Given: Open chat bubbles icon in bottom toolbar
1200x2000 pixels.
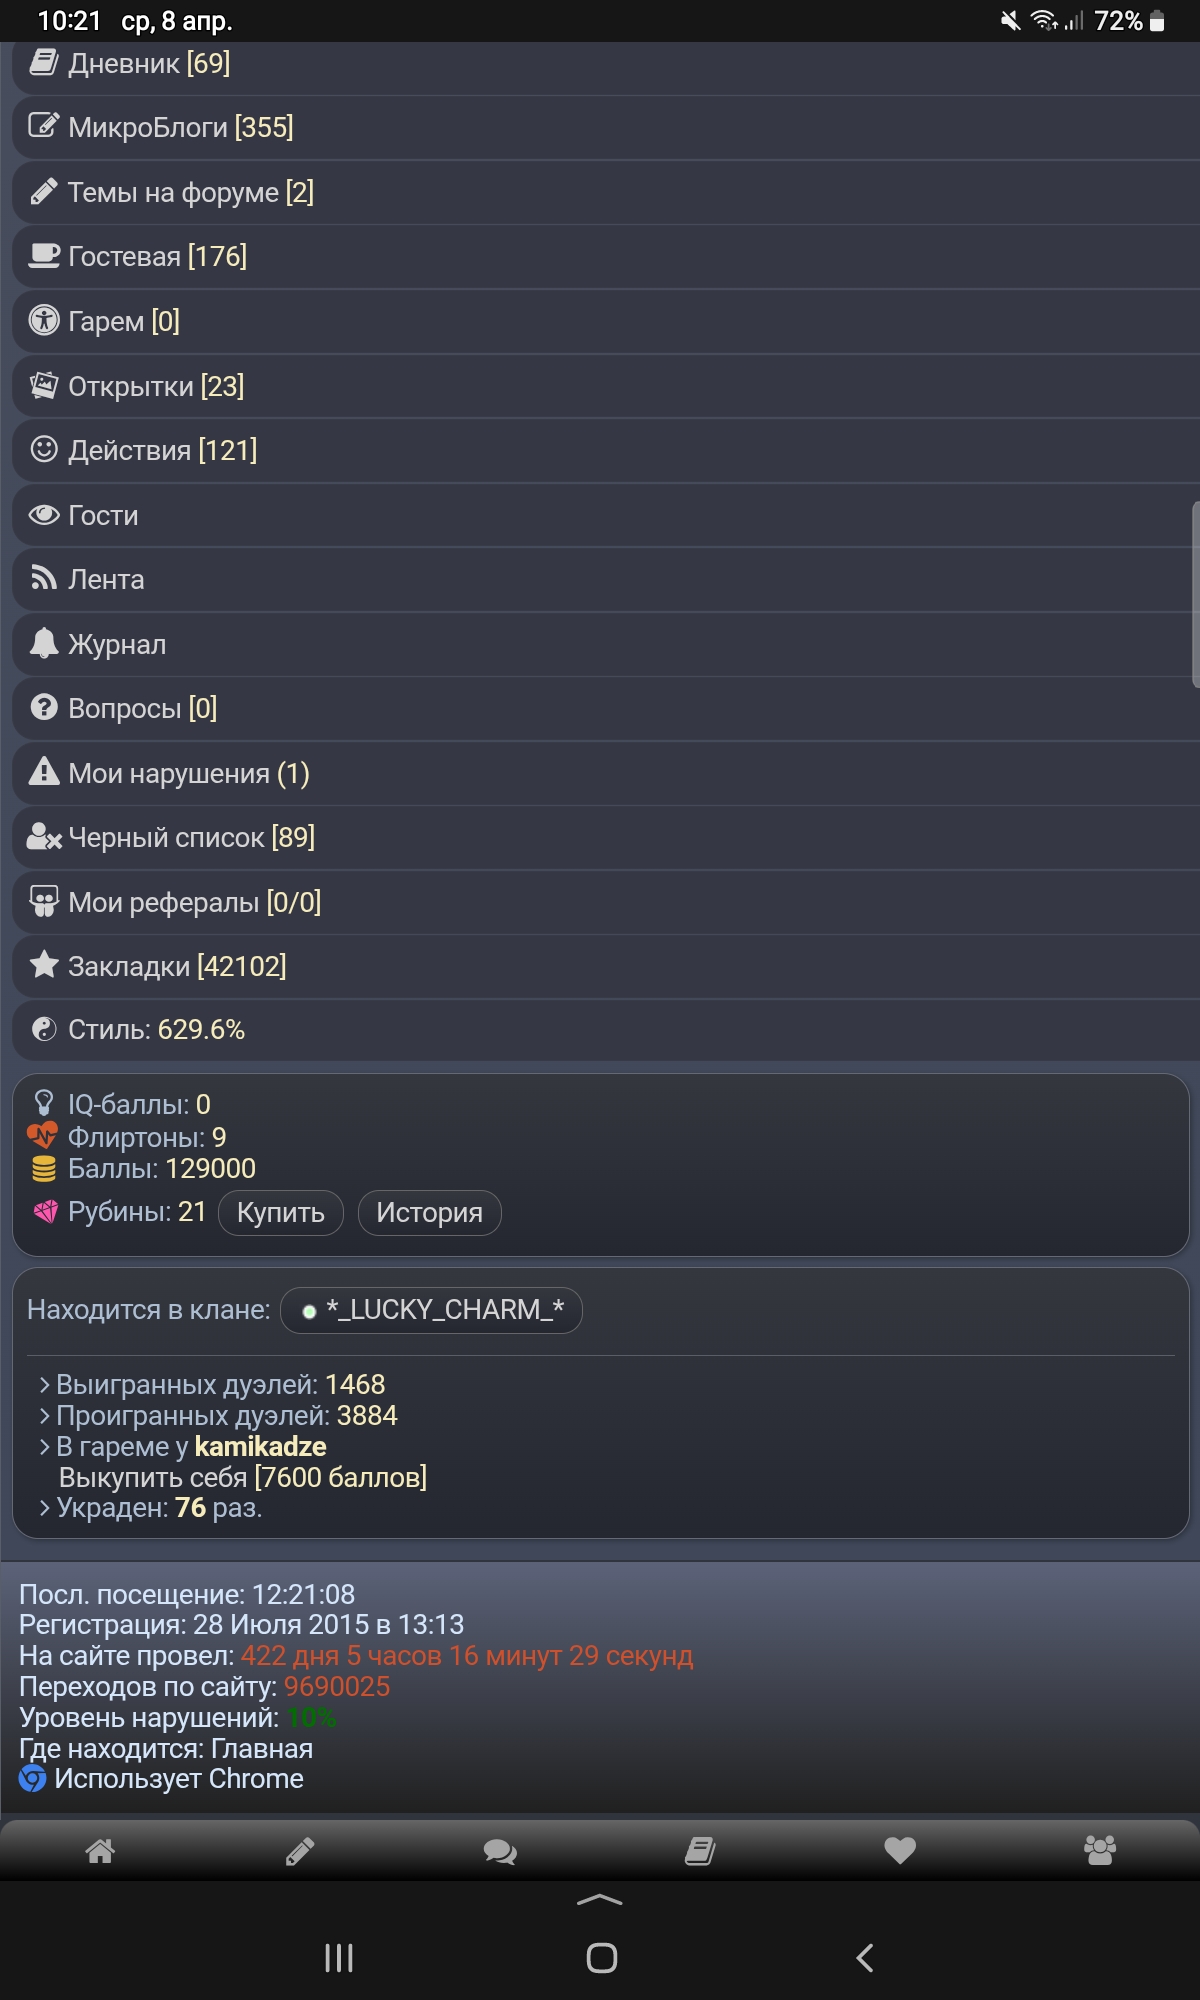Looking at the screenshot, I should click(500, 1851).
